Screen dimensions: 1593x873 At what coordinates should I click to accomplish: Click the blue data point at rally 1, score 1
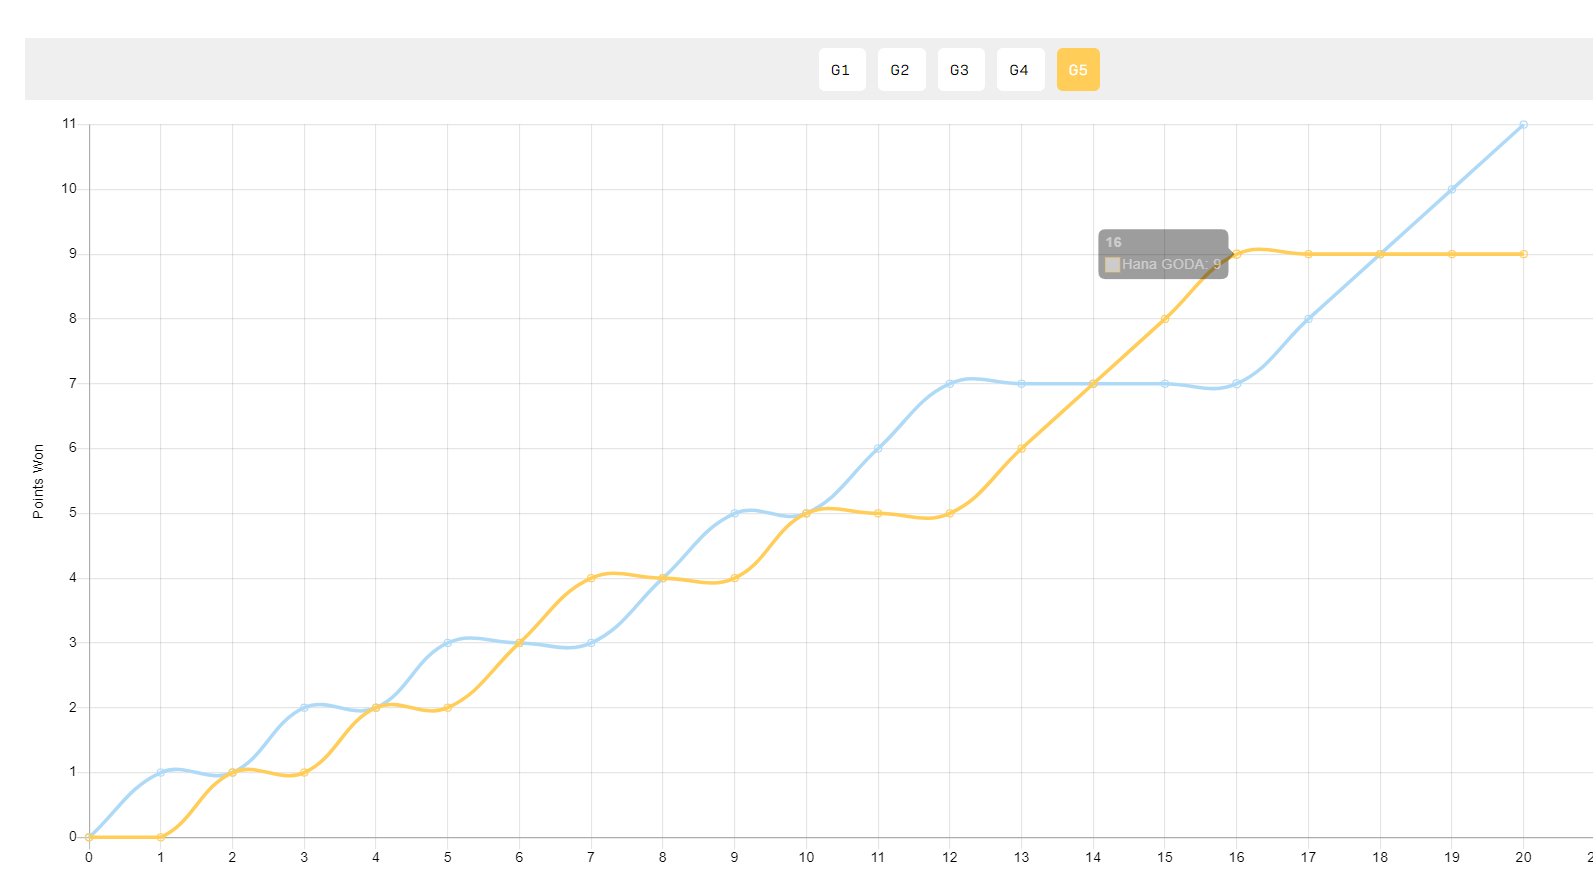[160, 772]
